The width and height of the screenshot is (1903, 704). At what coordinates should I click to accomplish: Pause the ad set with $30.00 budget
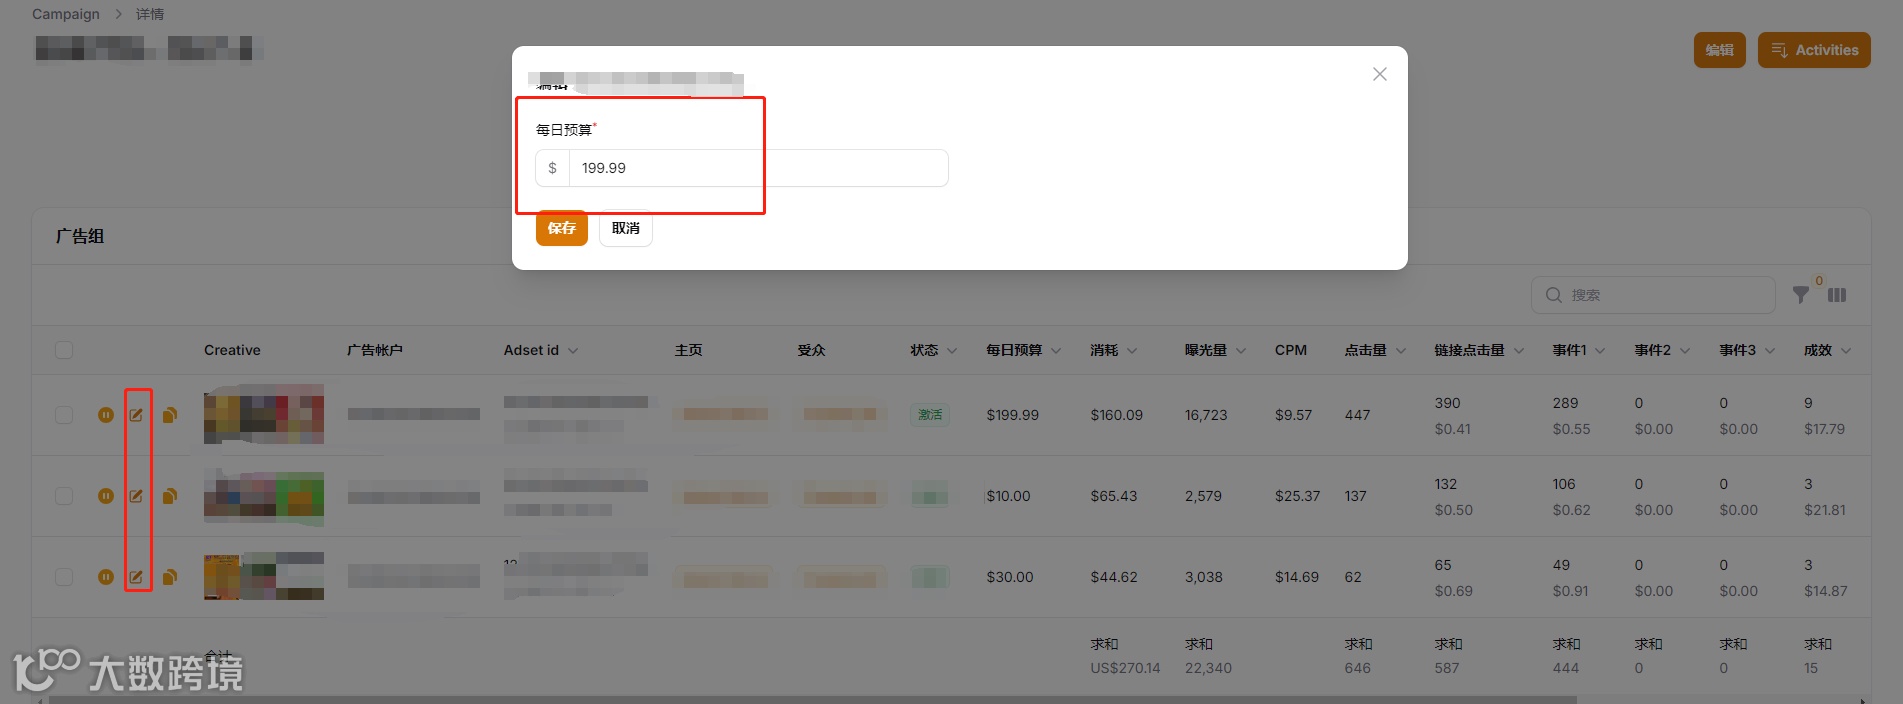tap(106, 577)
